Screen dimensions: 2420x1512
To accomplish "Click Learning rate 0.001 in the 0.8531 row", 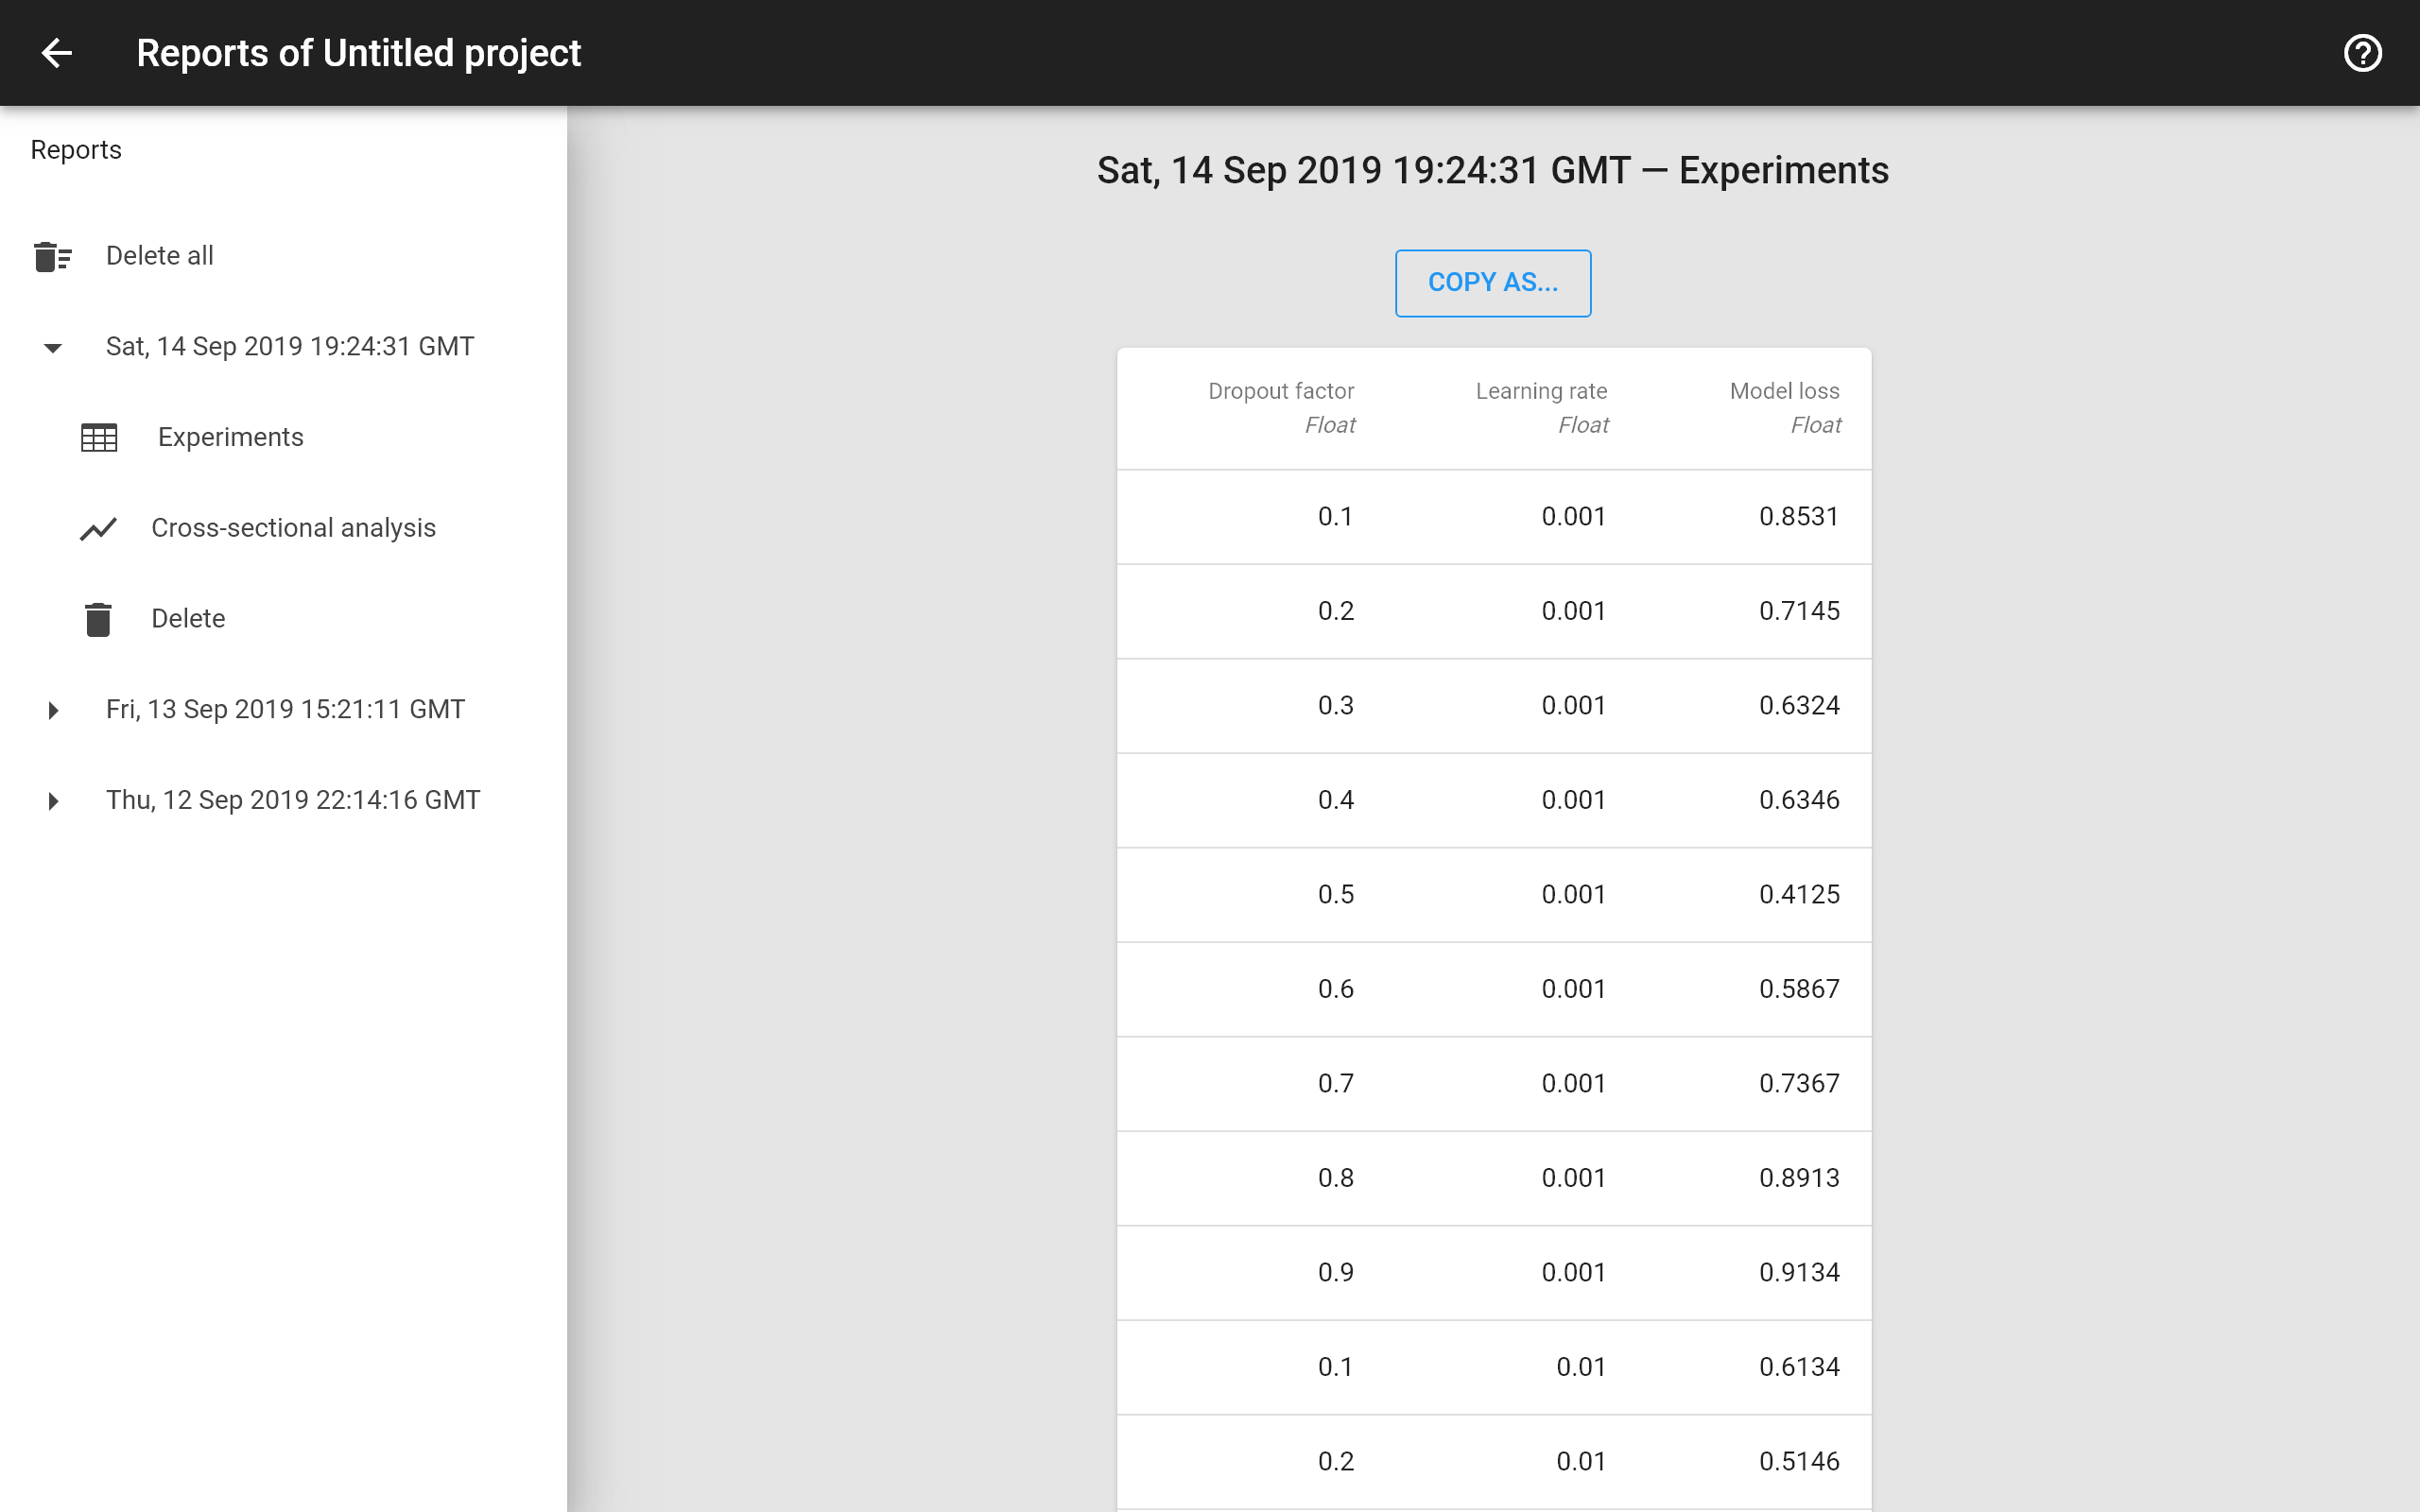I will (1573, 516).
